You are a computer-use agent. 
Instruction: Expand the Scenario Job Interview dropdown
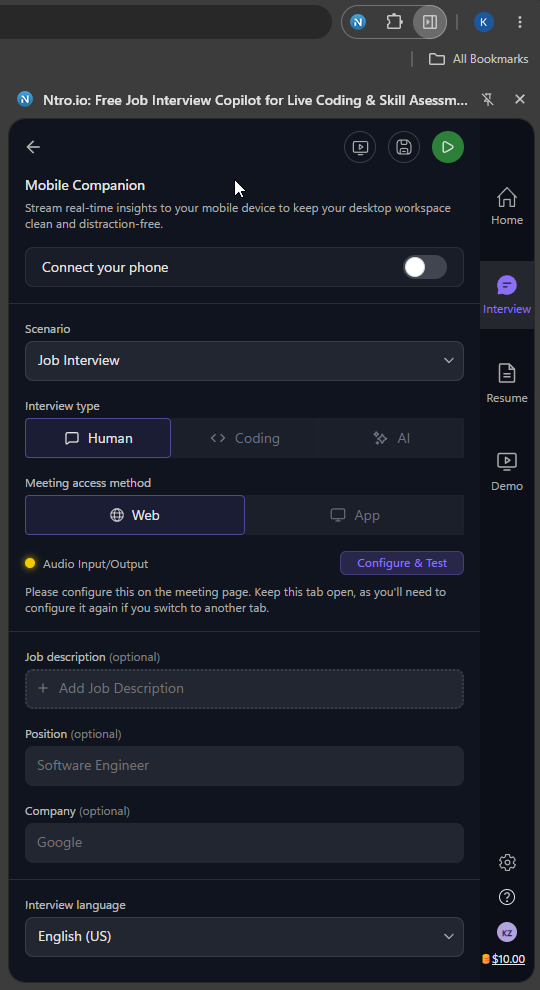coord(244,361)
